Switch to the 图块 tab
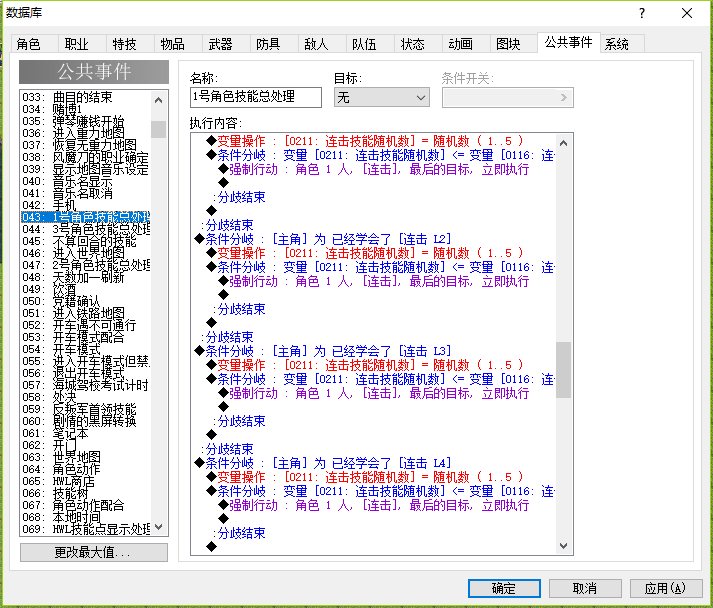The height and width of the screenshot is (608, 713). coord(514,44)
